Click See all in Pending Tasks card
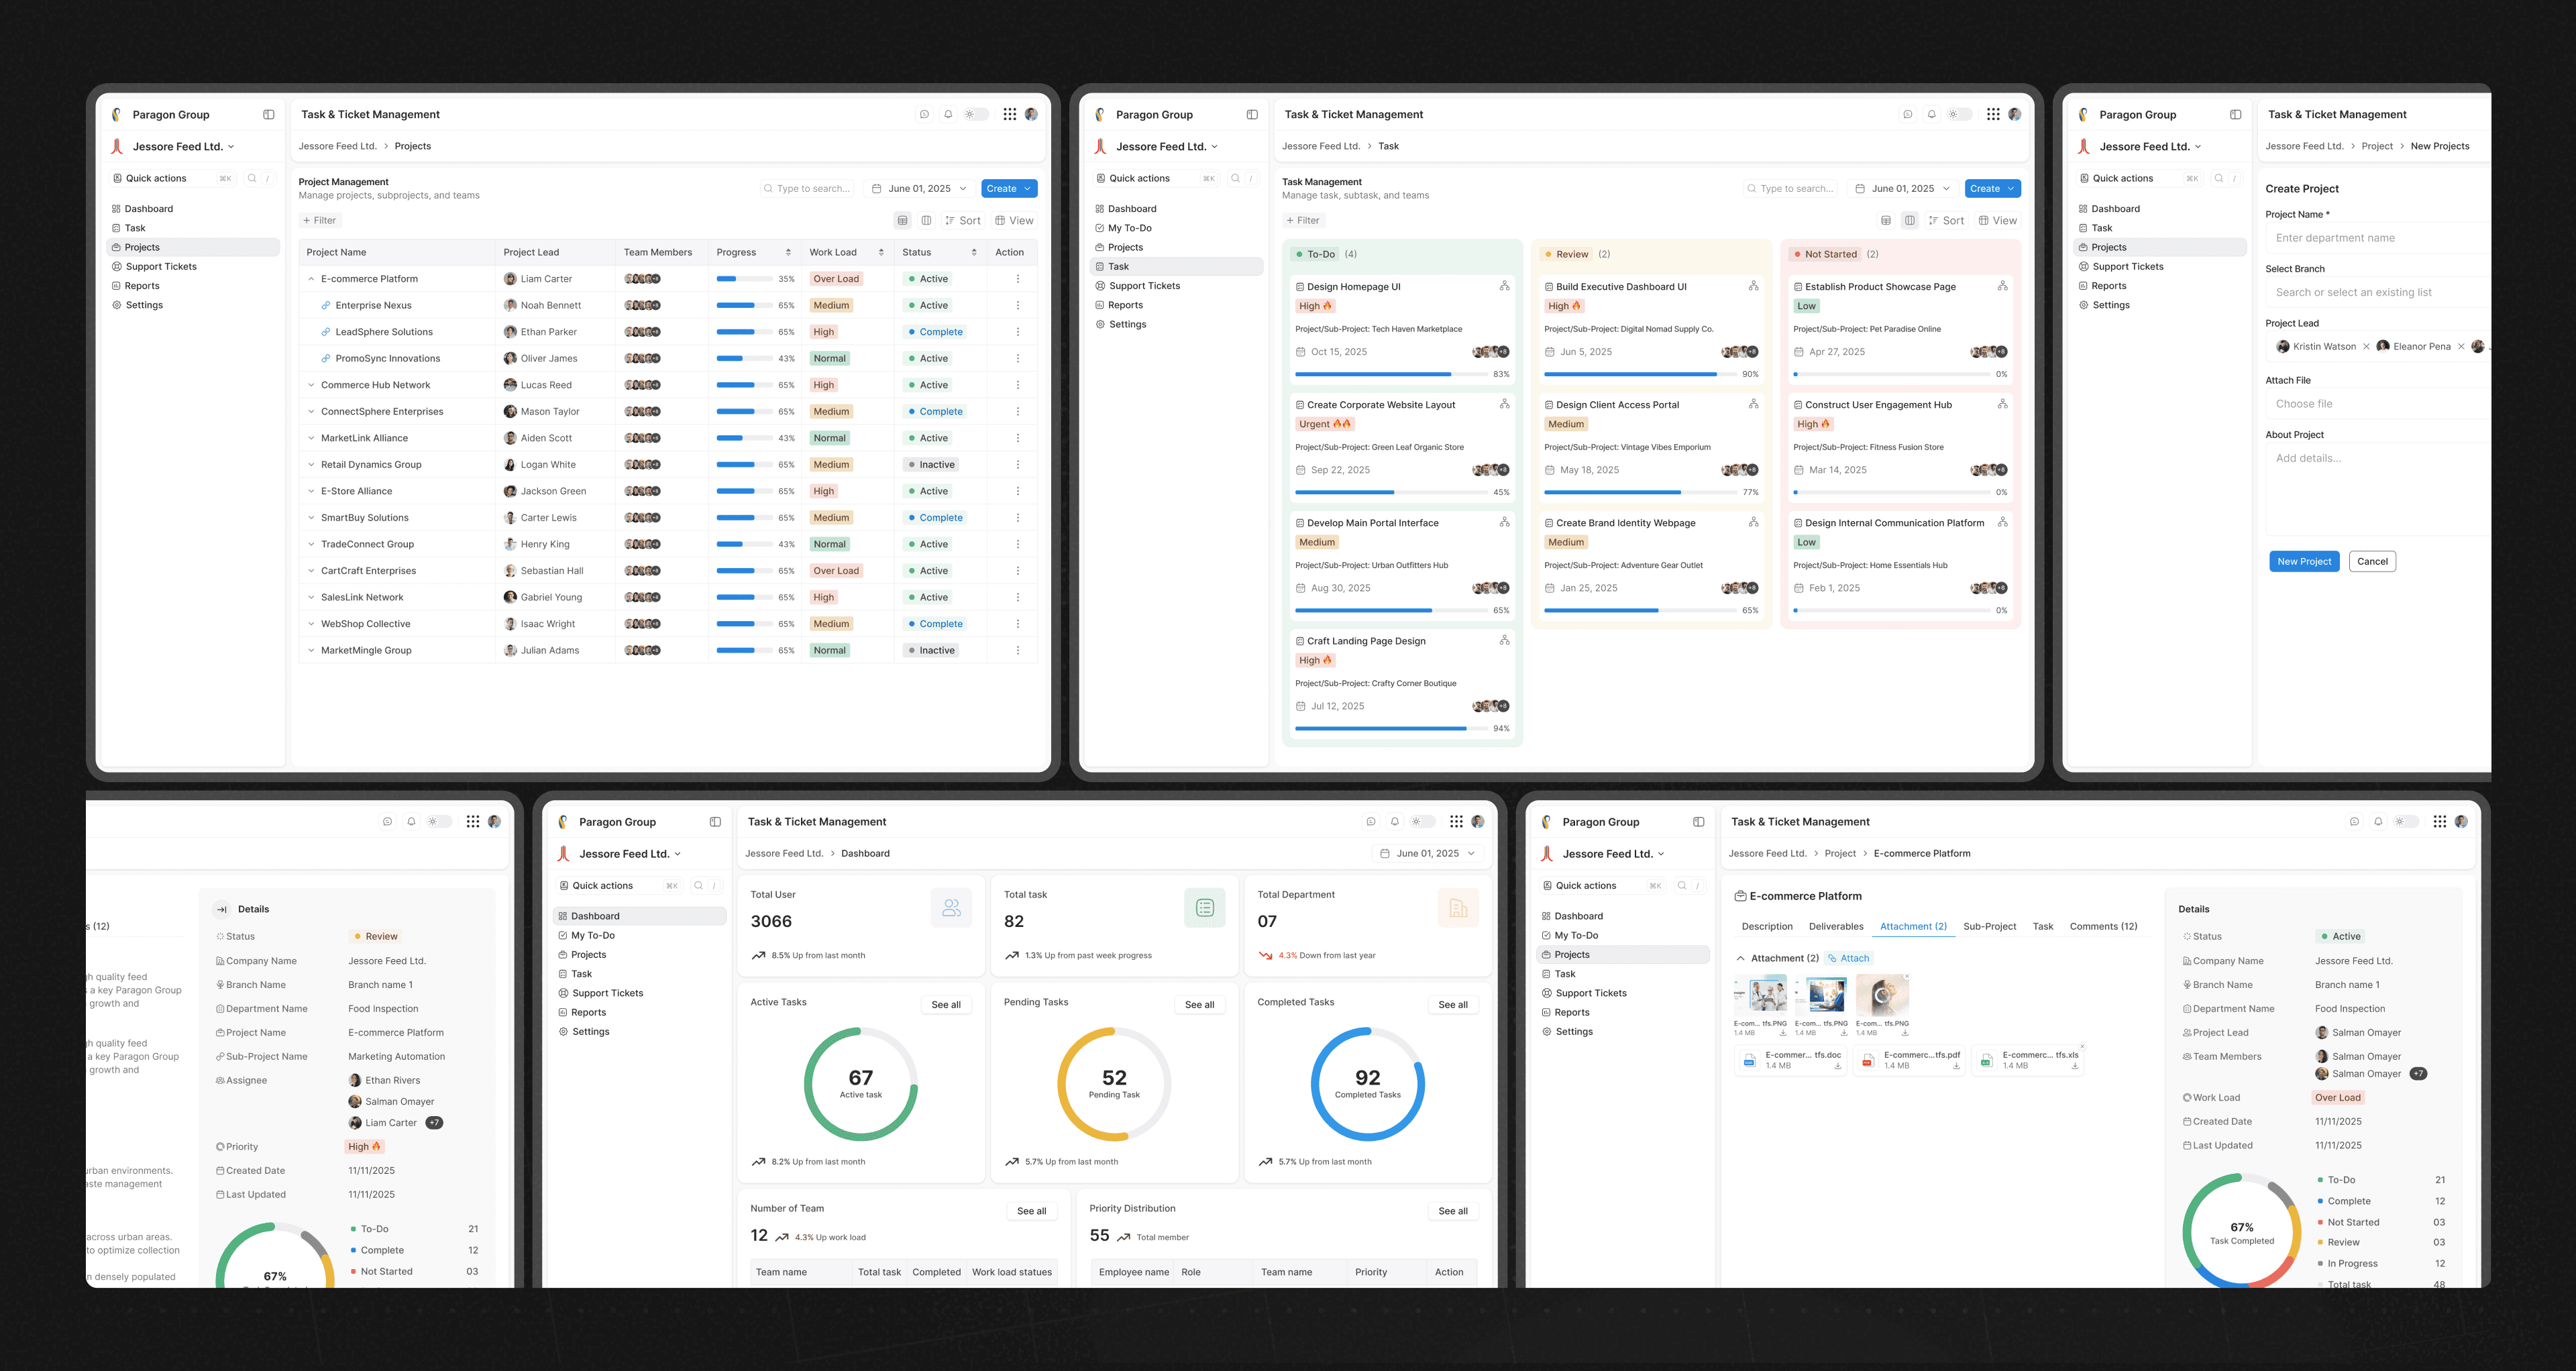2576x1371 pixels. [x=1199, y=1004]
